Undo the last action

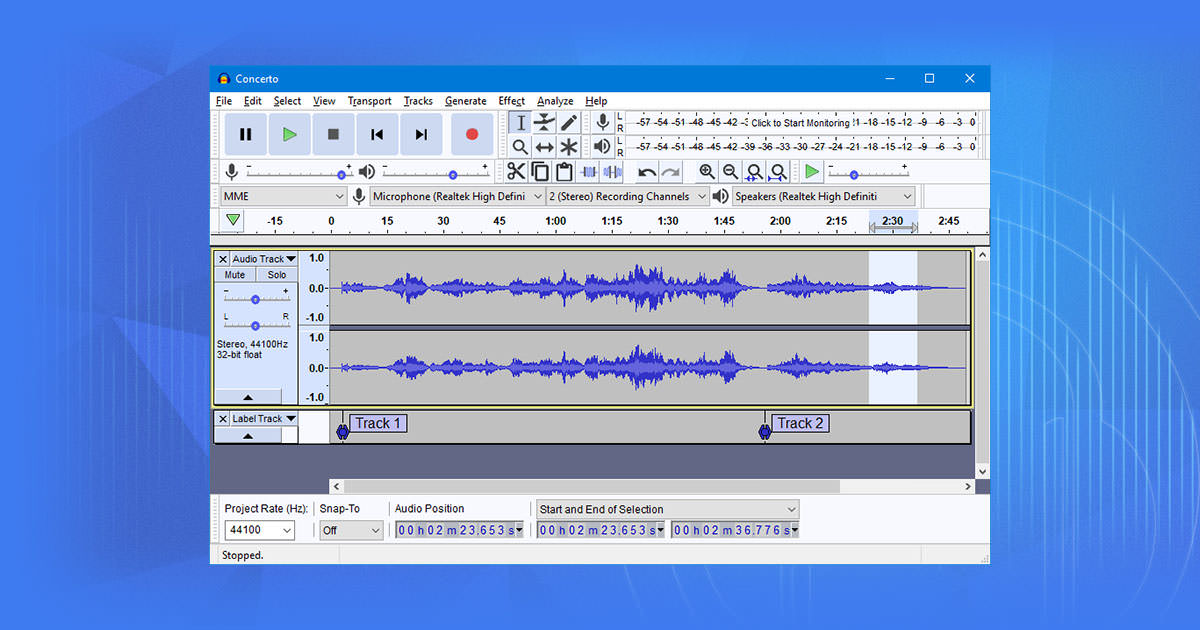point(647,172)
